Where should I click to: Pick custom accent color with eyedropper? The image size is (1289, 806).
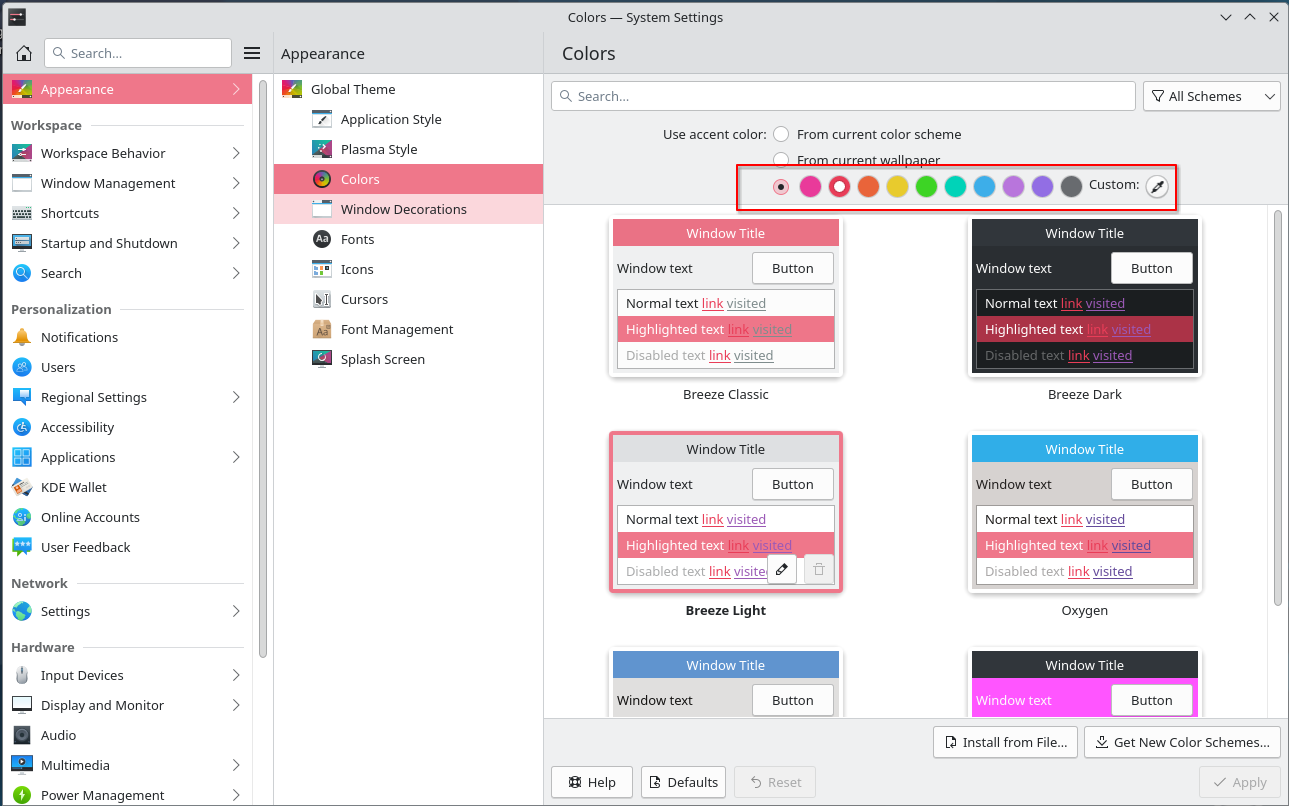point(1157,186)
